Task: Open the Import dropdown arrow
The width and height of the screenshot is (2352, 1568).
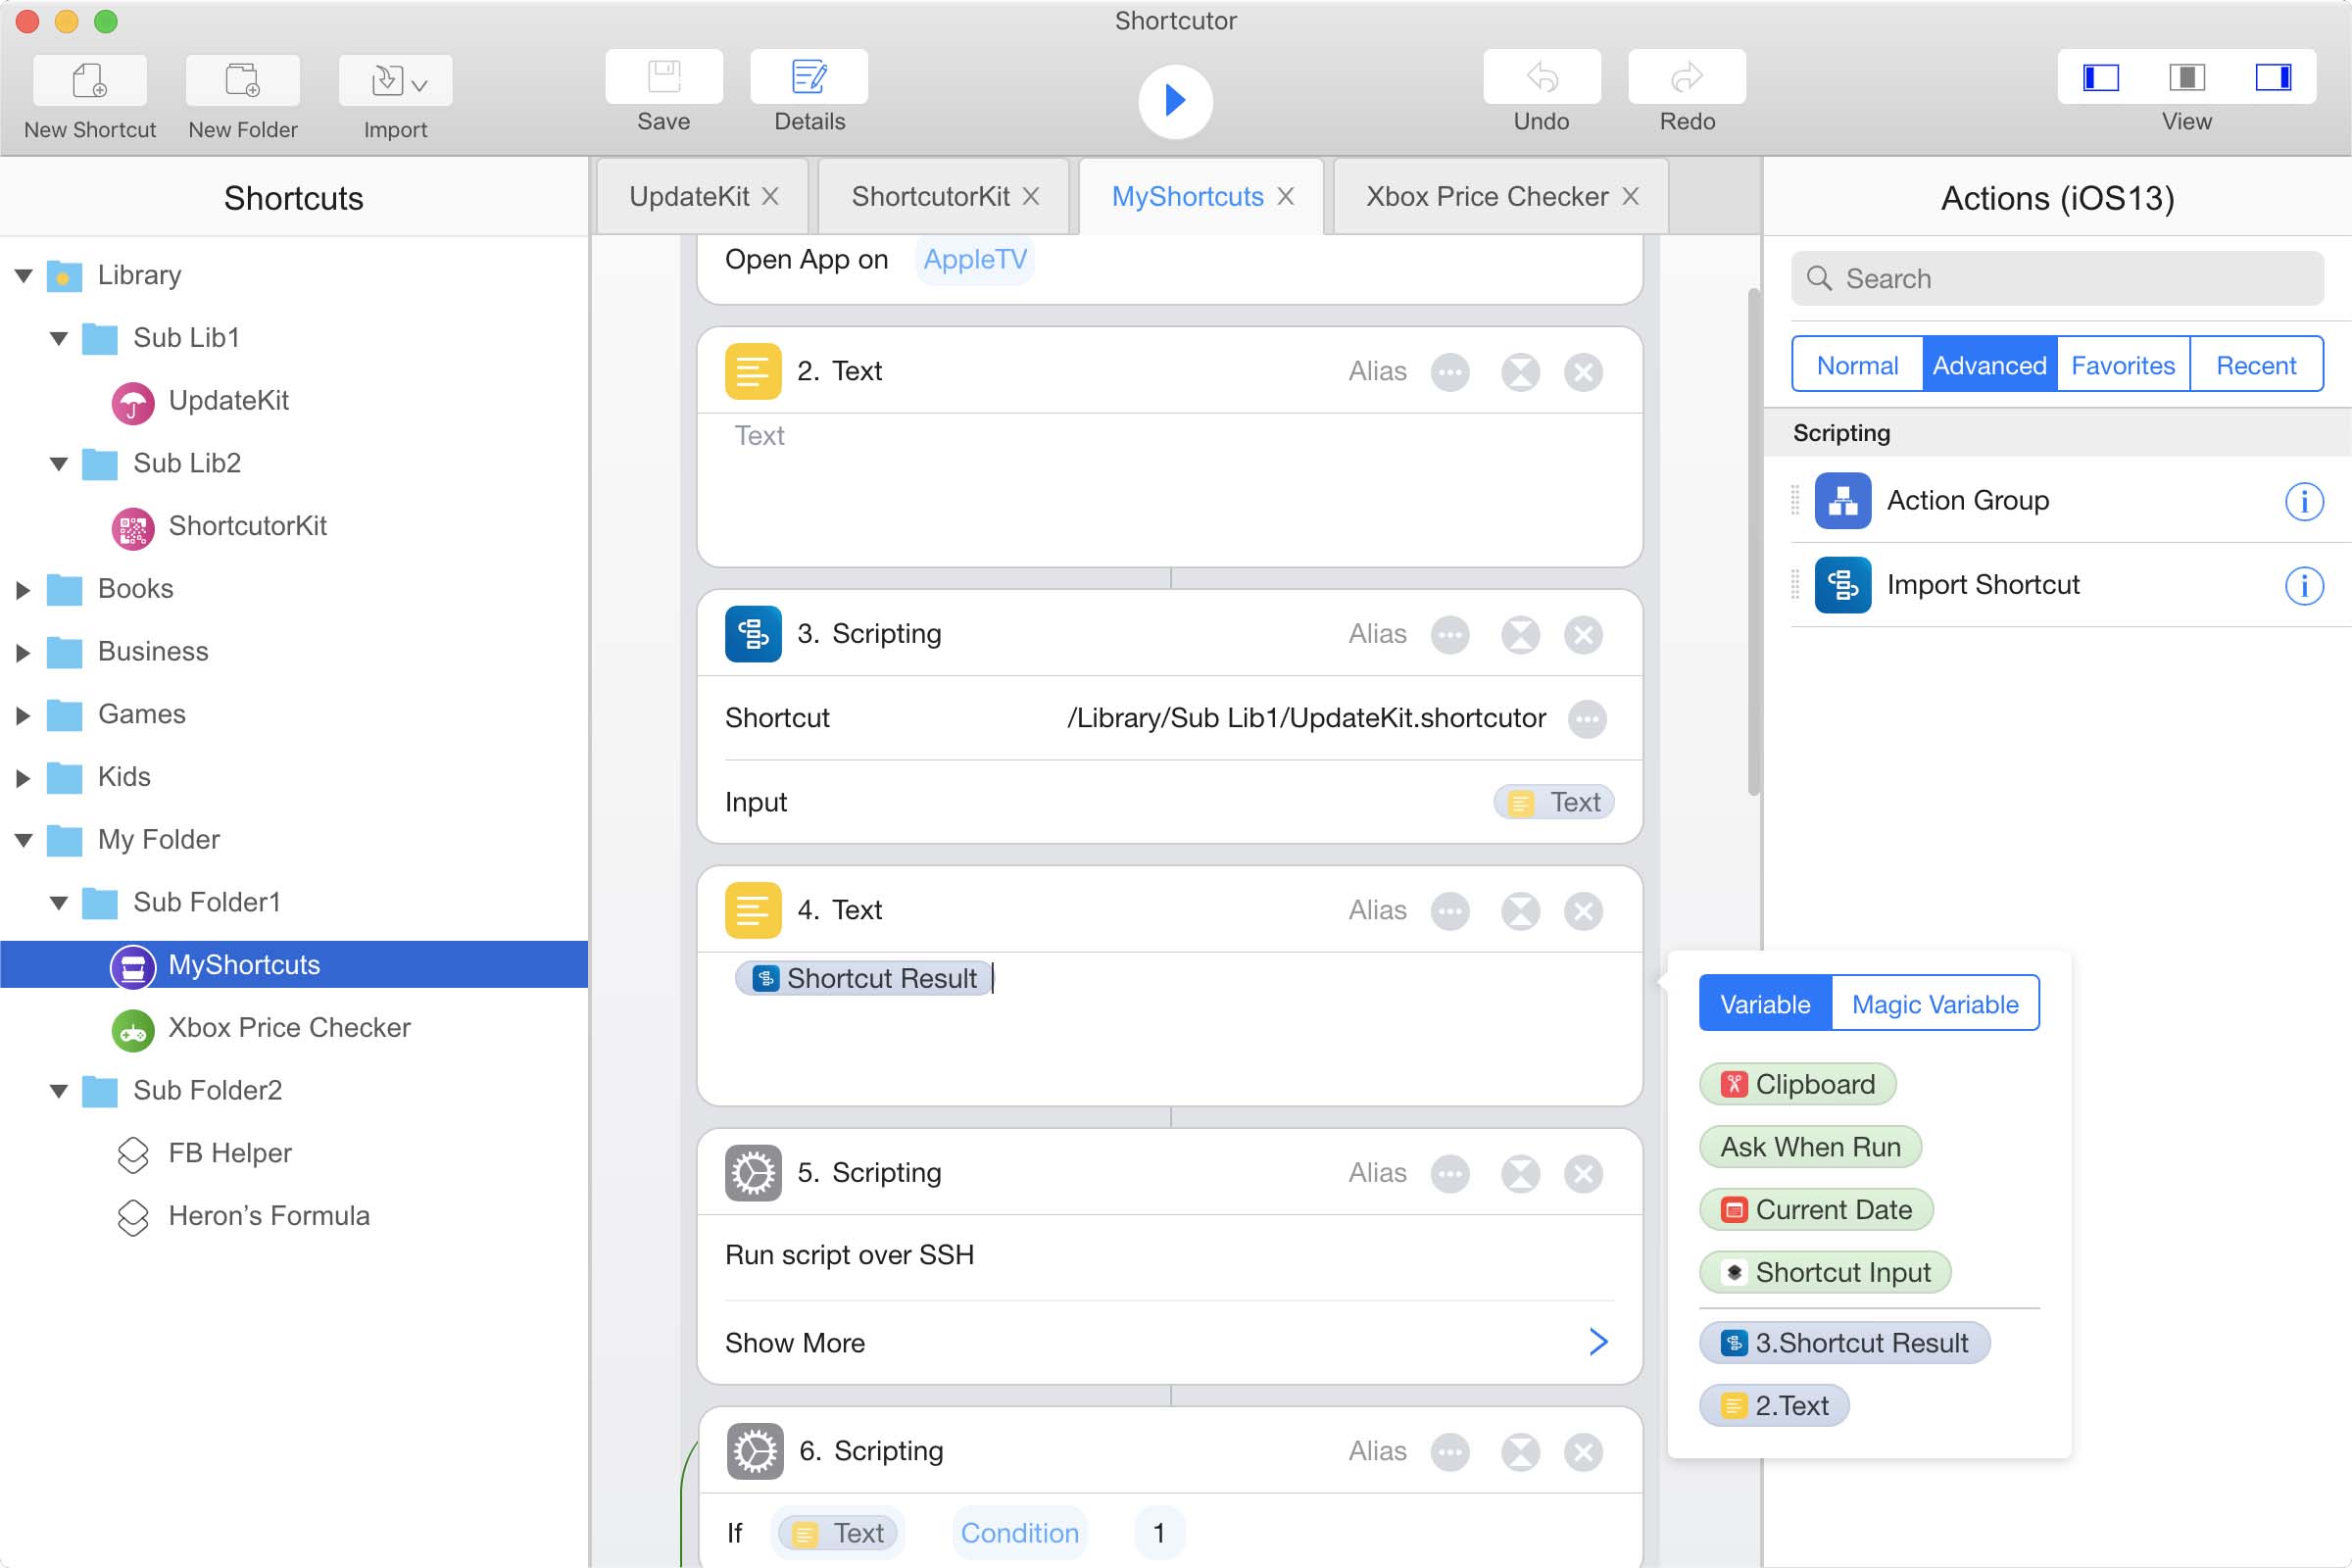Action: pyautogui.click(x=420, y=85)
